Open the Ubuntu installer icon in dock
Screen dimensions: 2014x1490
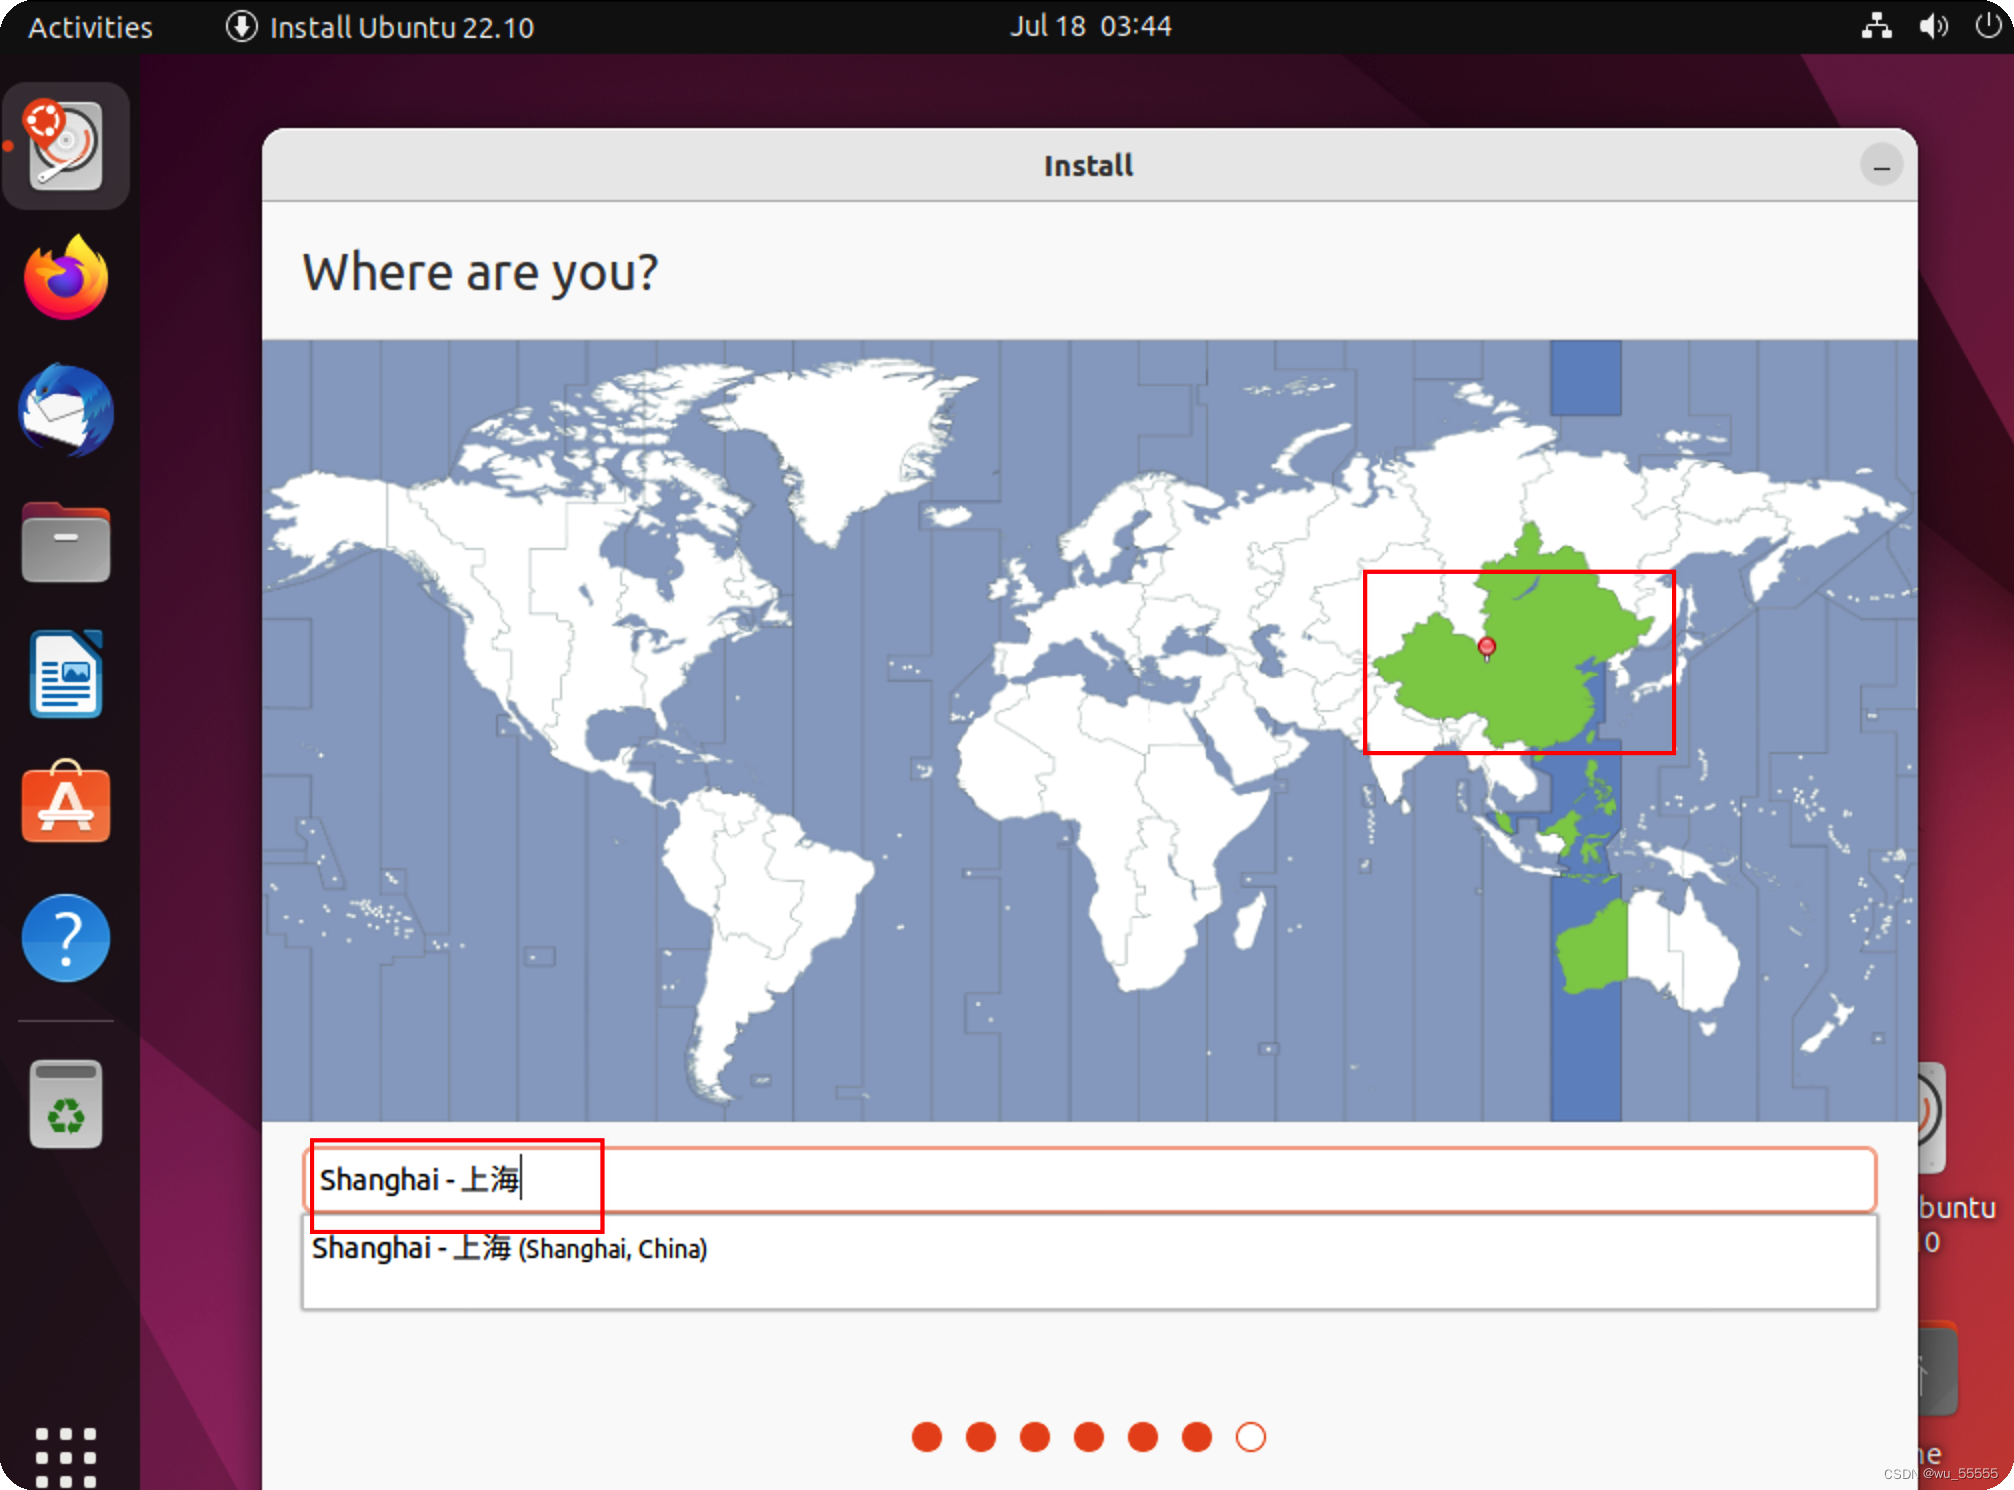coord(65,146)
